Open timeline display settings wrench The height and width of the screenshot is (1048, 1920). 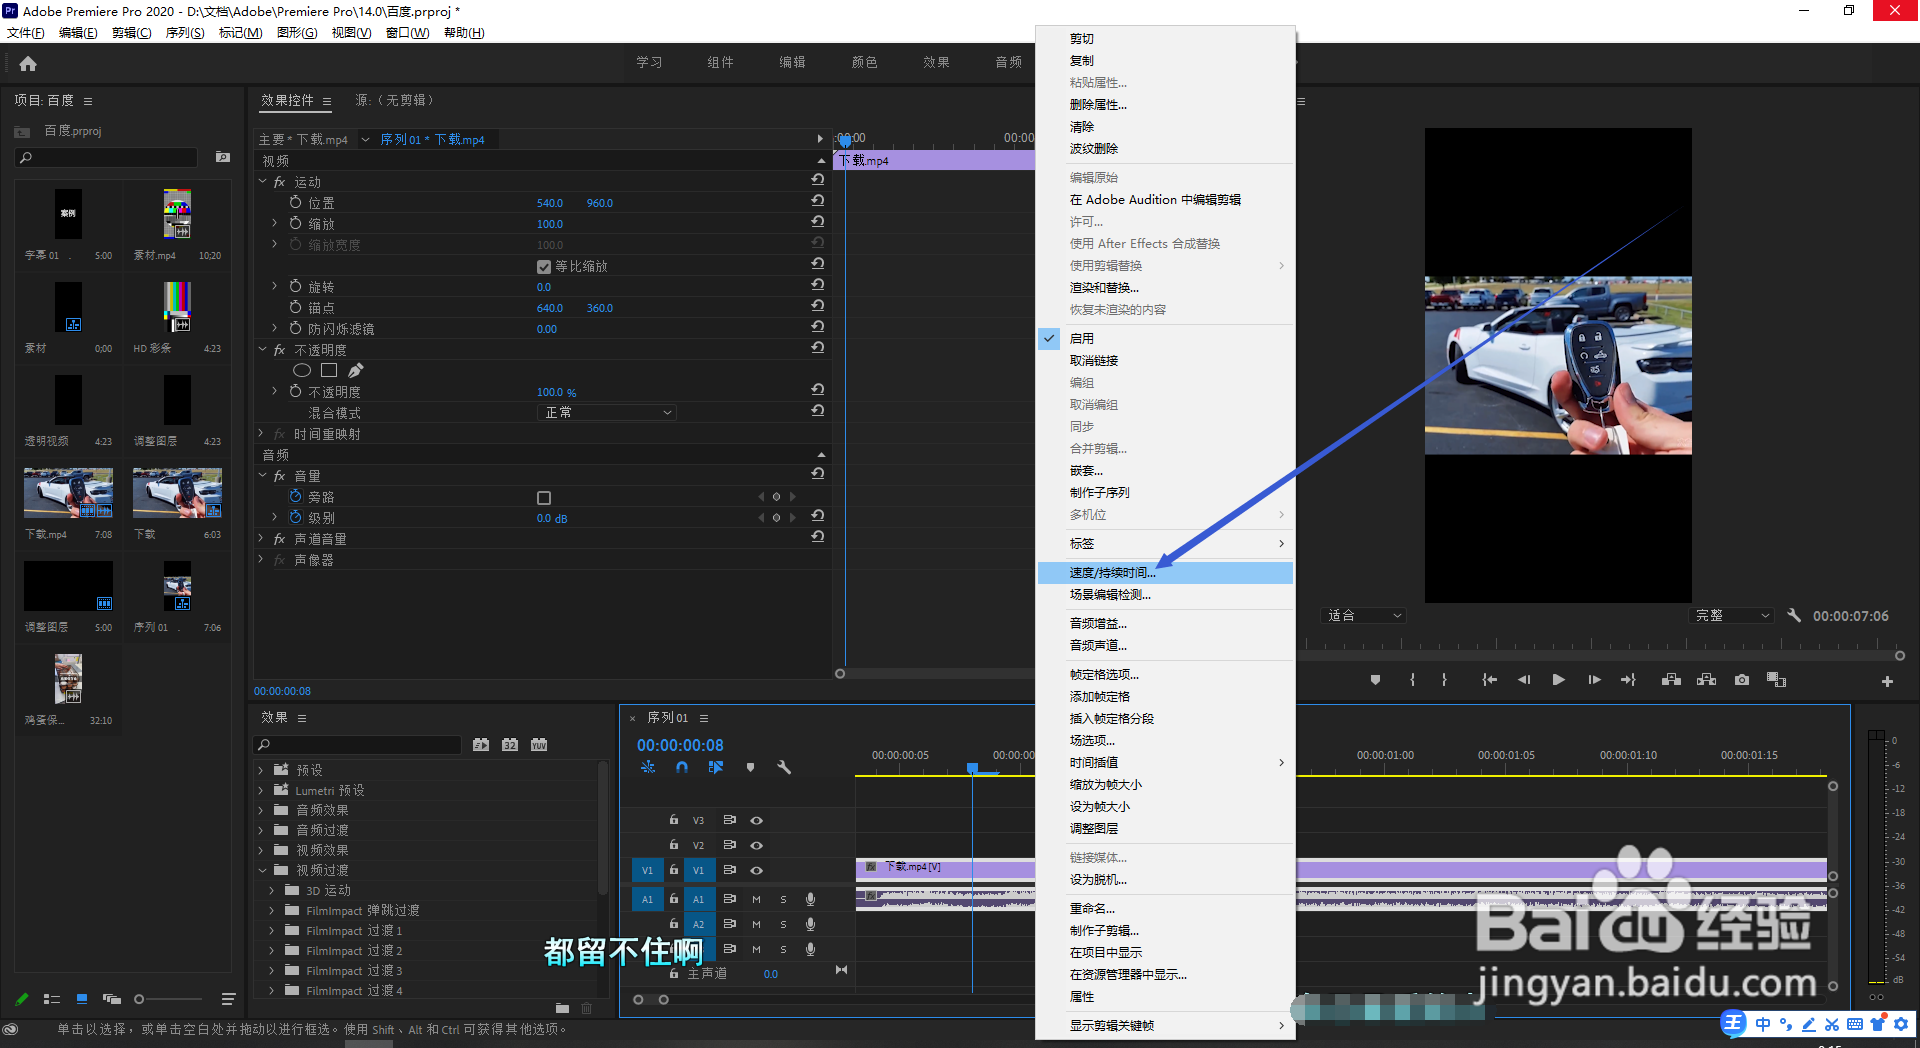(784, 767)
